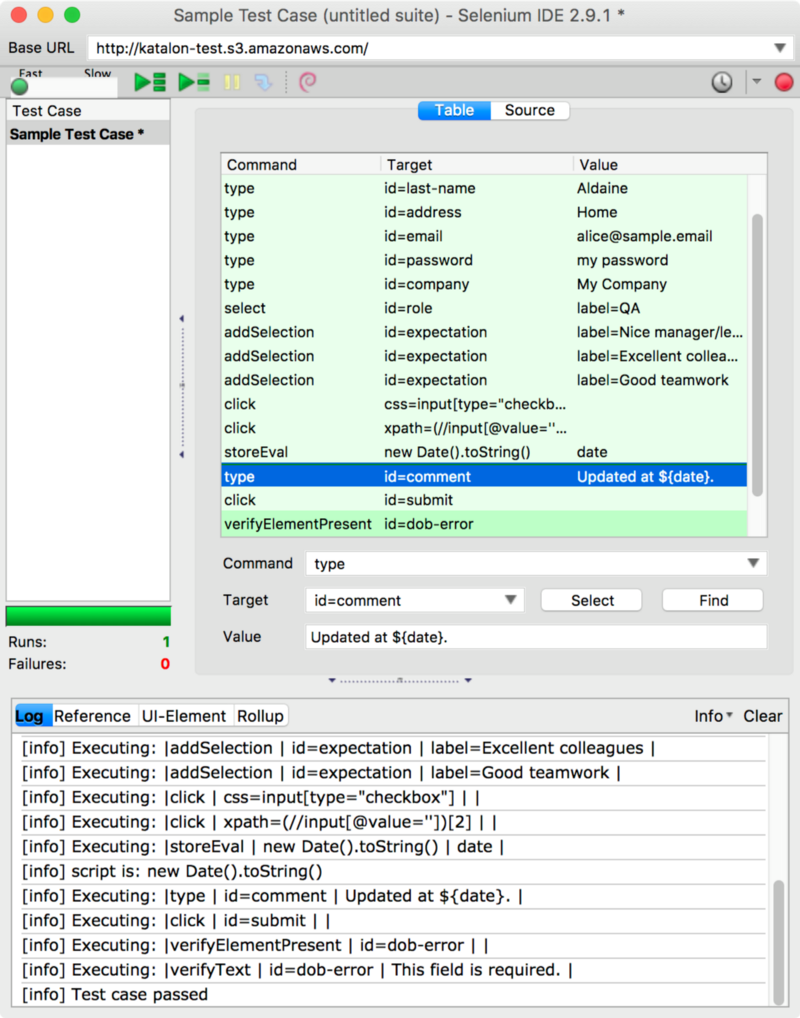Viewport: 800px width, 1018px height.
Task: Select the type id=password row
Action: point(484,260)
